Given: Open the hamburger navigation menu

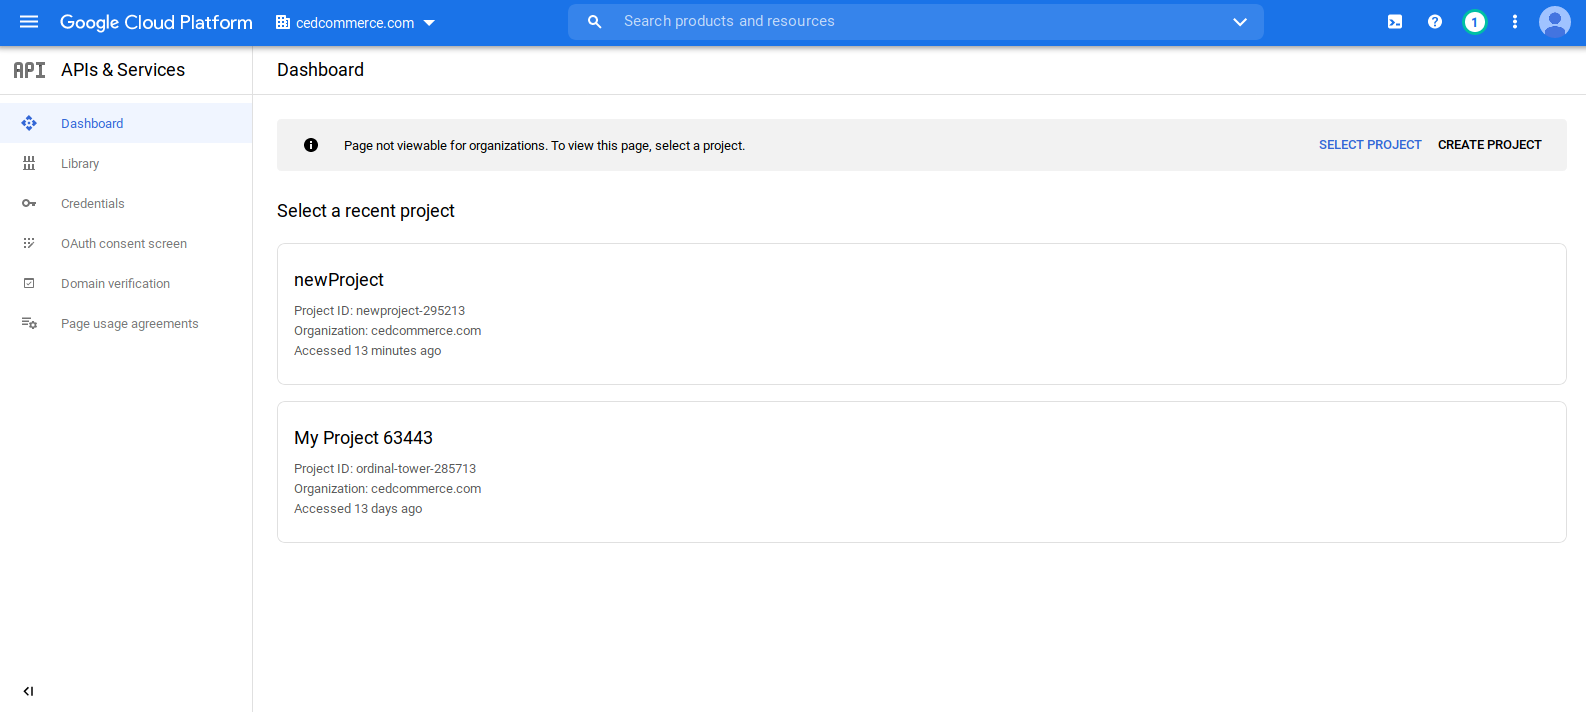Looking at the screenshot, I should click(29, 22).
